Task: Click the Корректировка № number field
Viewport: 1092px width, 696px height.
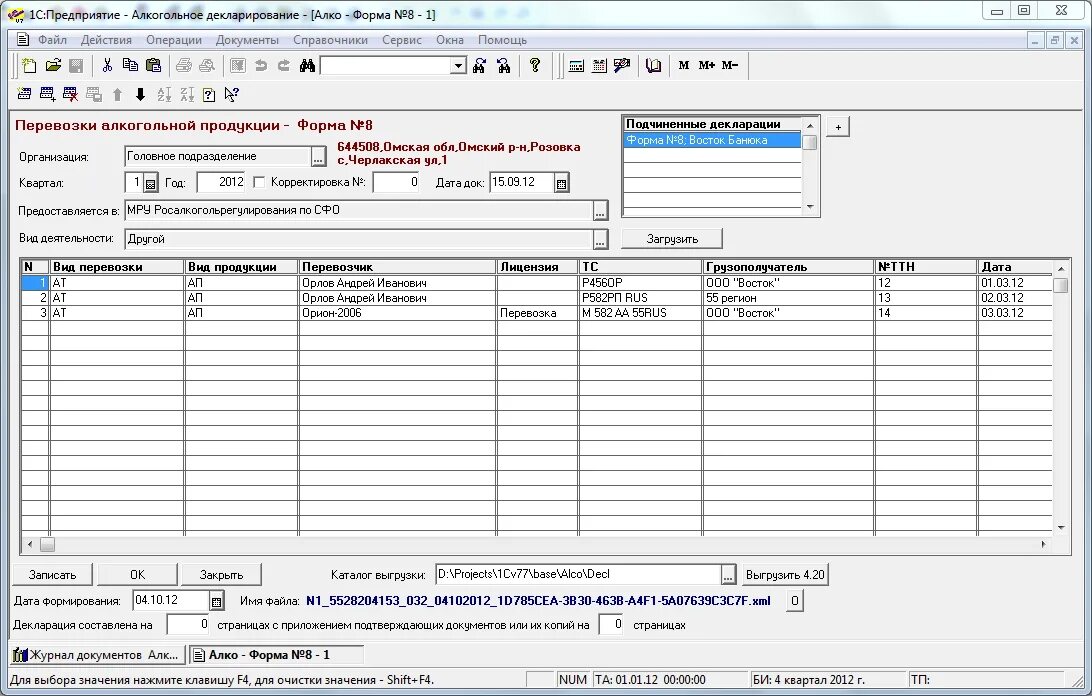Action: [396, 183]
